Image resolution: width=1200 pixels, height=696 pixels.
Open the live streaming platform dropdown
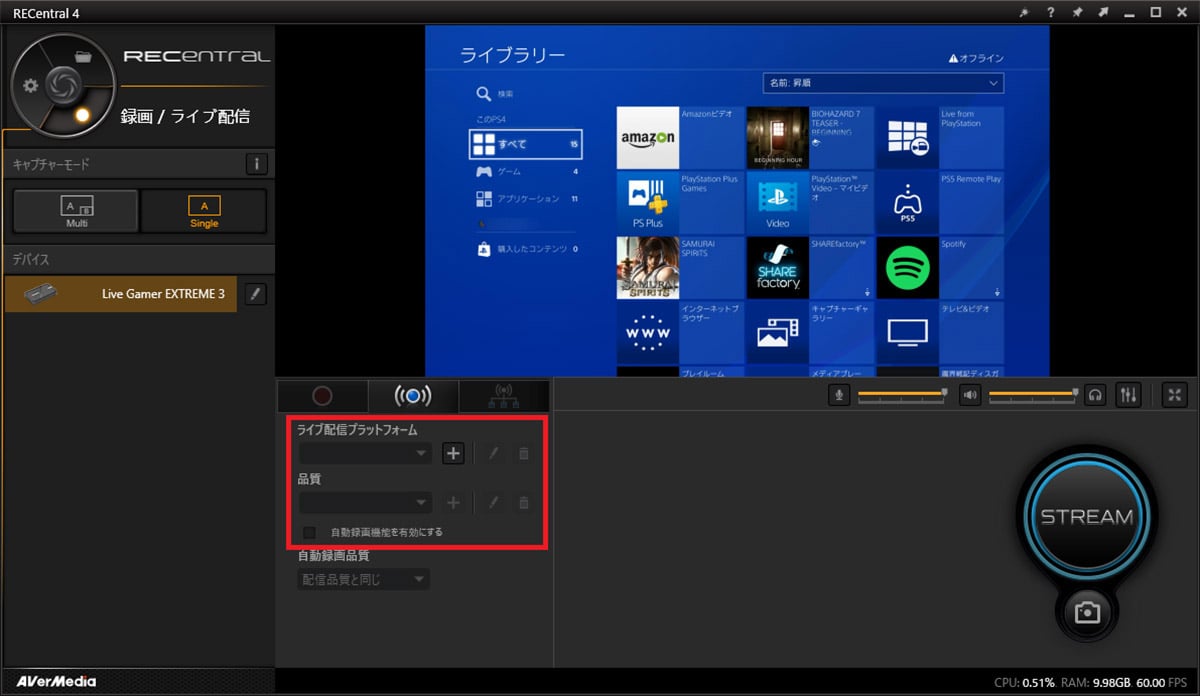click(x=365, y=453)
